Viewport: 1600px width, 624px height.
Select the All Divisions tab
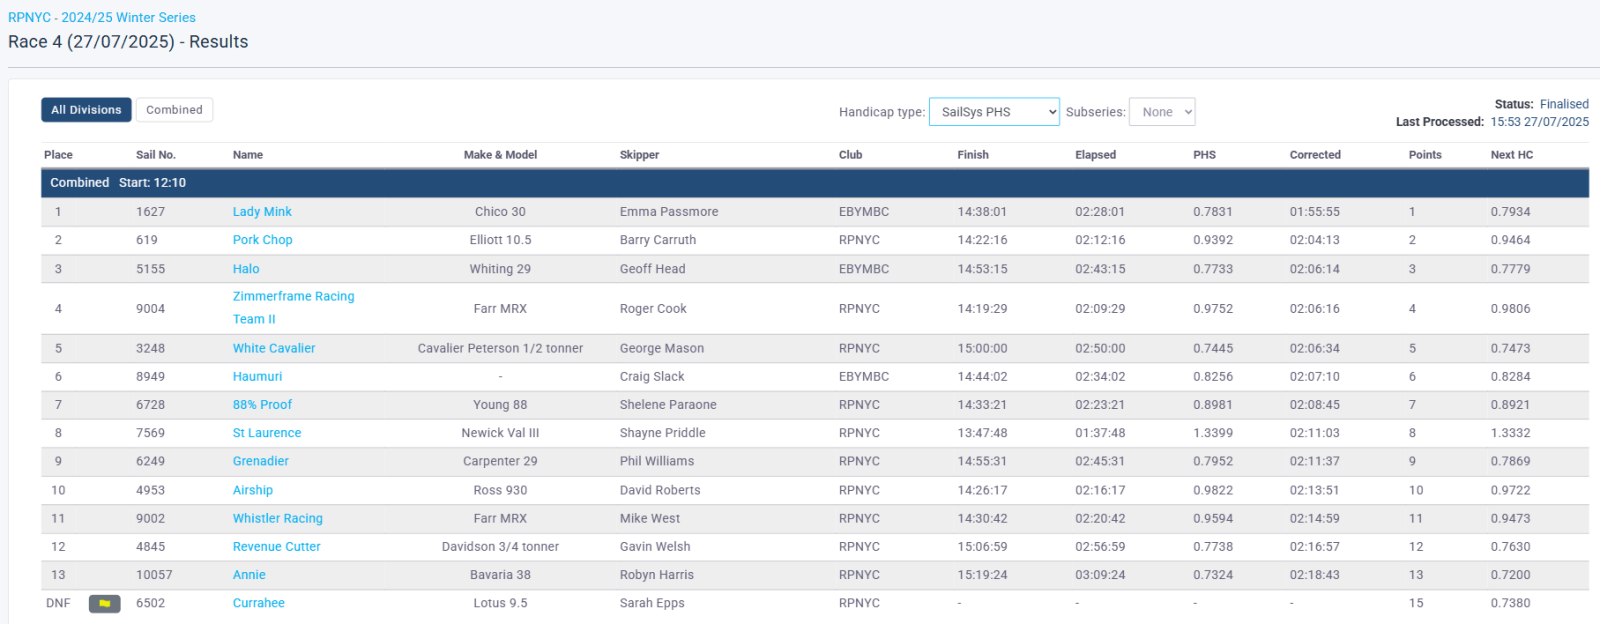point(86,110)
